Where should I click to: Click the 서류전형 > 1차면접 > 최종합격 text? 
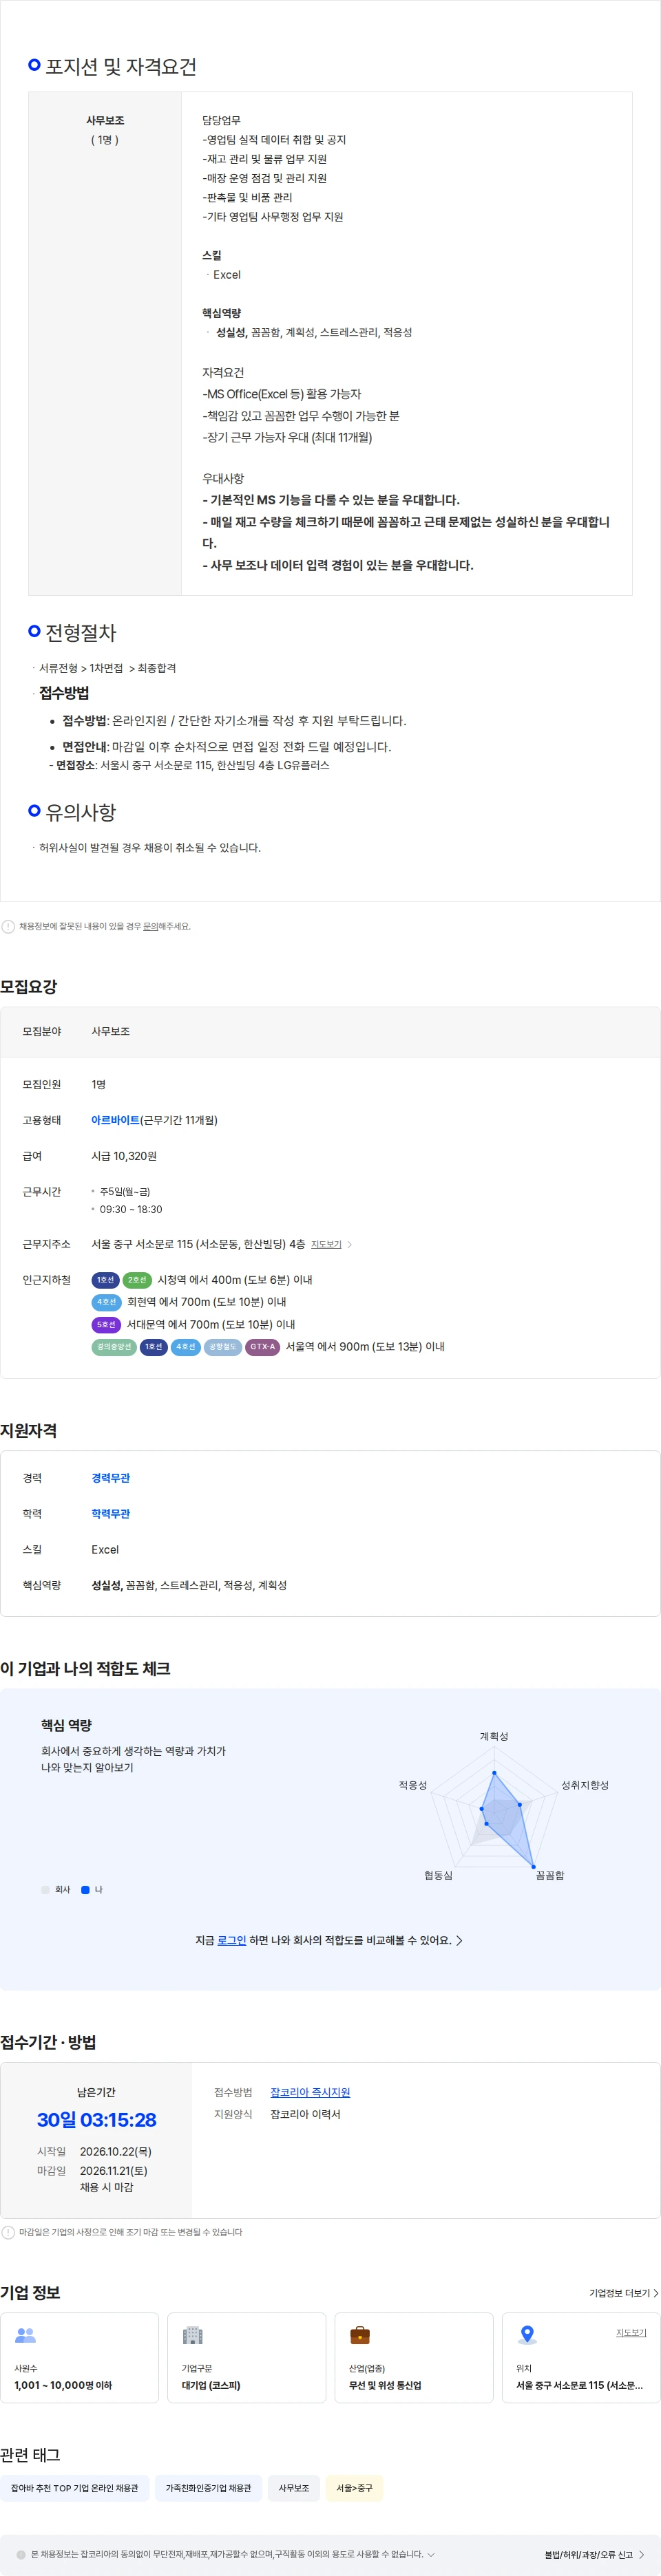click(108, 668)
